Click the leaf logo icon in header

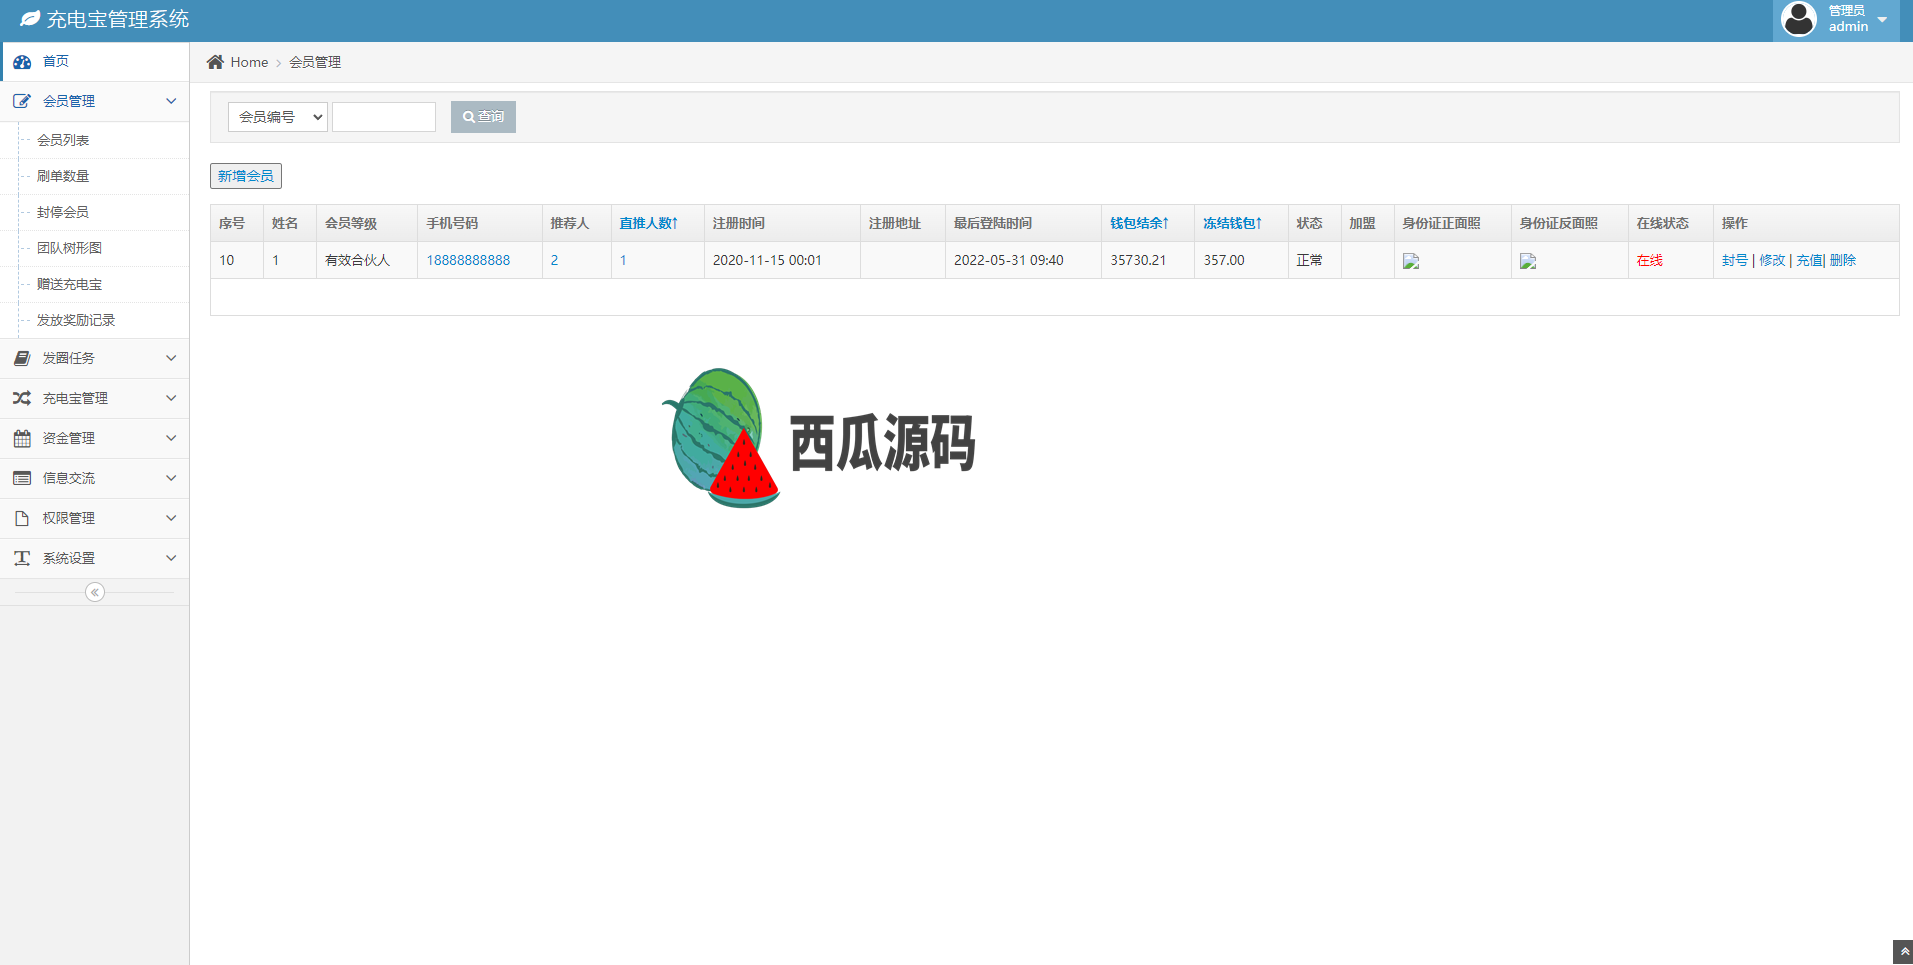point(30,19)
